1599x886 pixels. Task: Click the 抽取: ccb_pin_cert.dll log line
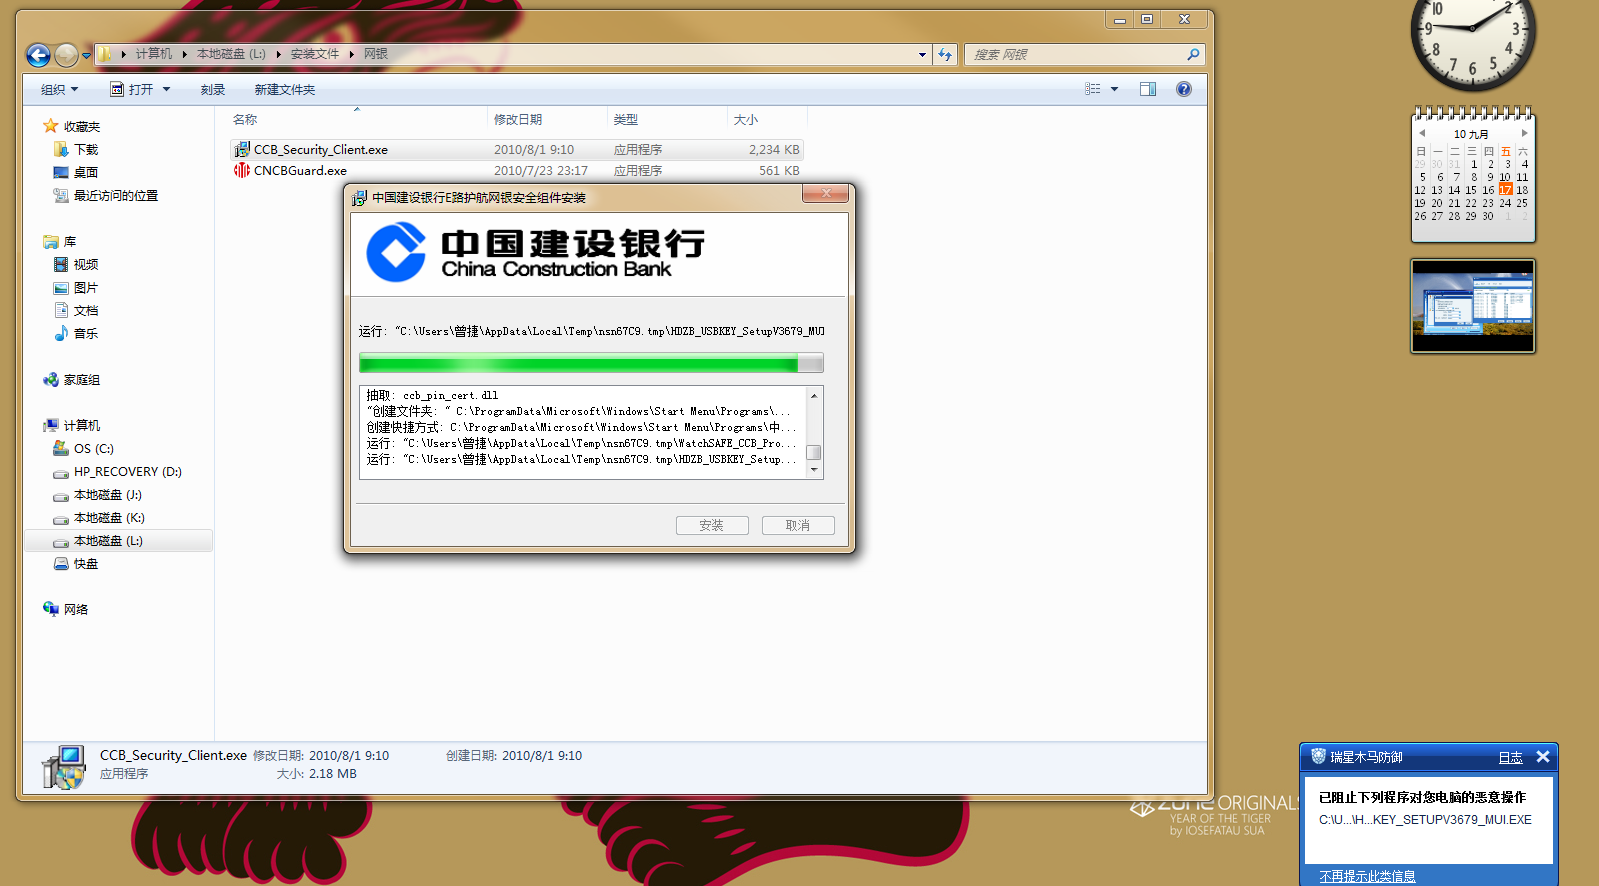point(432,395)
